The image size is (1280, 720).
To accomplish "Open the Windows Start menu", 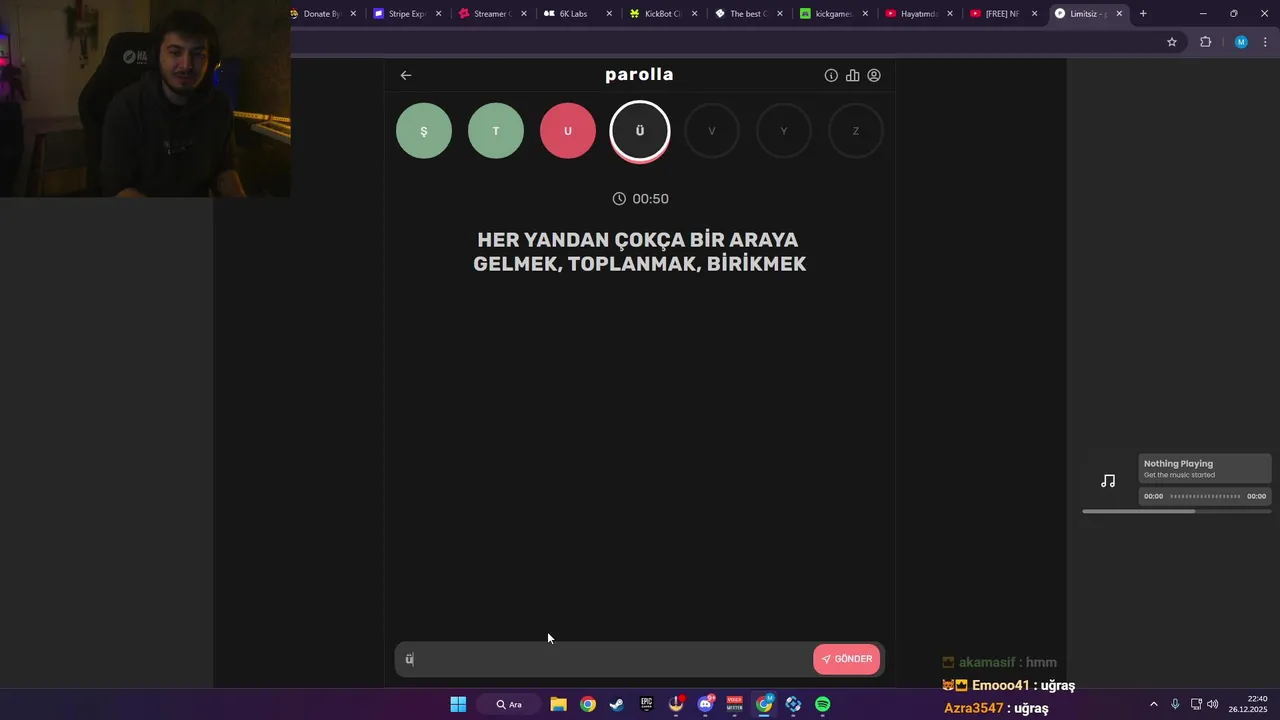I will (x=458, y=704).
